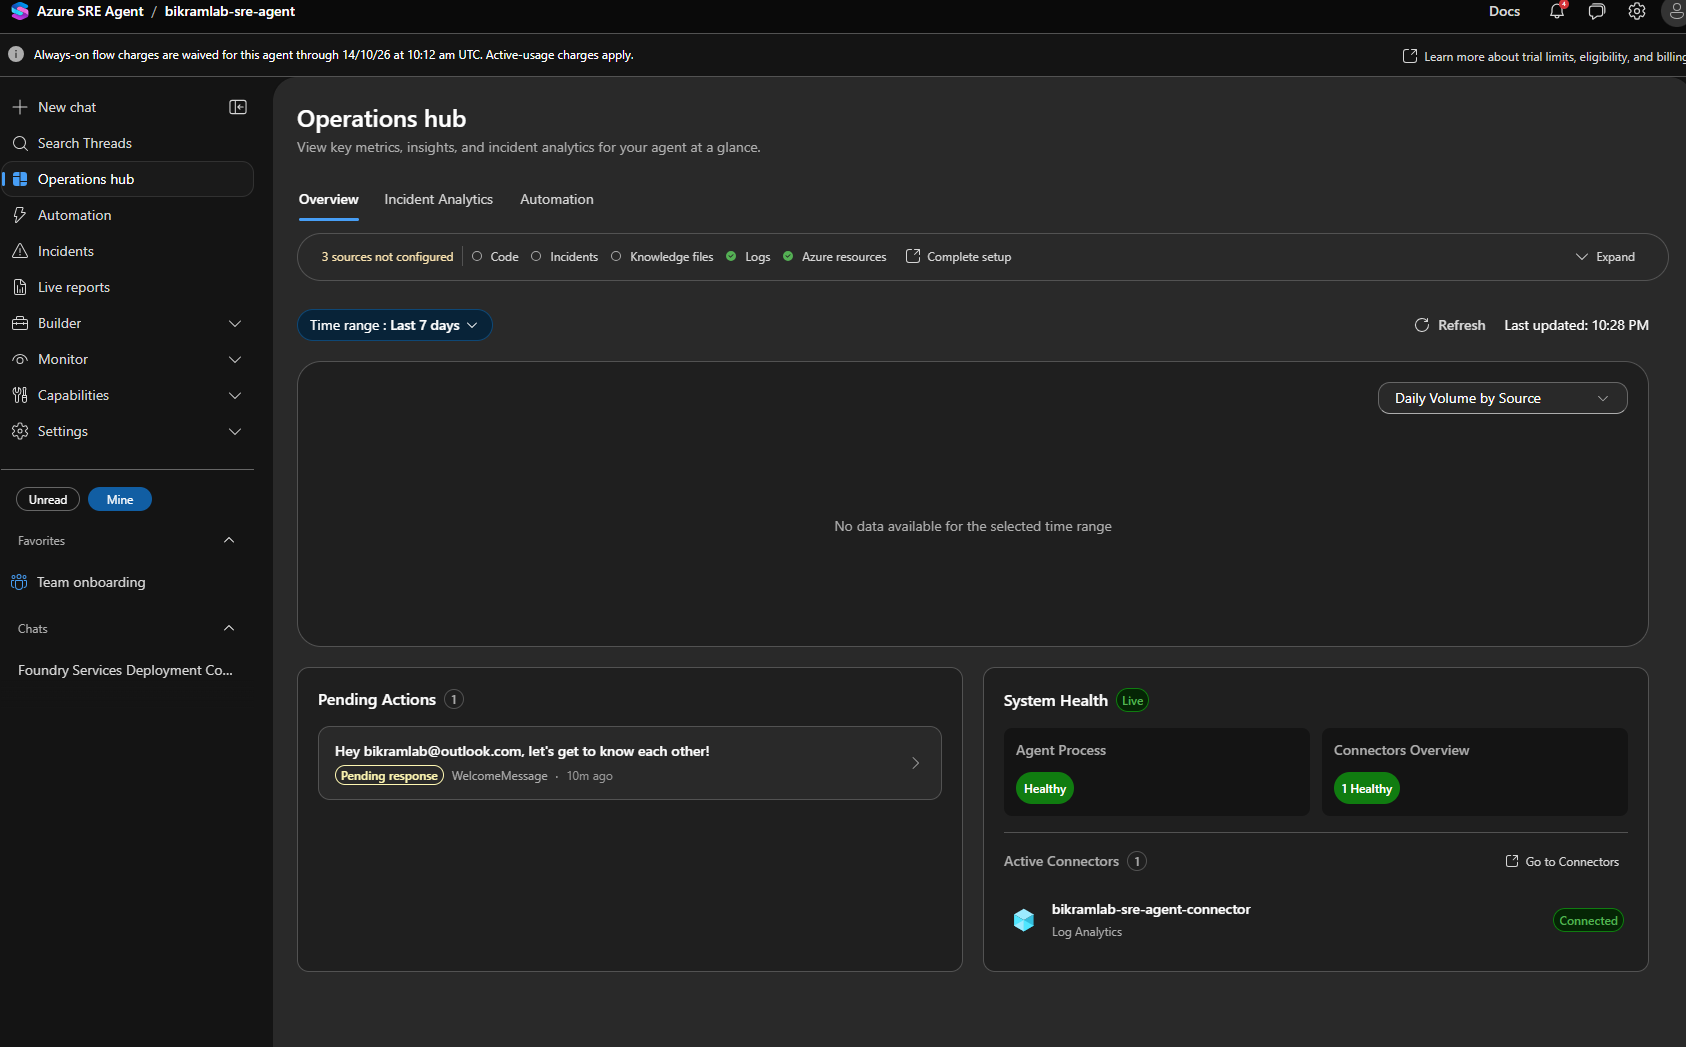Image resolution: width=1686 pixels, height=1047 pixels.
Task: Click the connector cube icon
Action: (x=1024, y=920)
